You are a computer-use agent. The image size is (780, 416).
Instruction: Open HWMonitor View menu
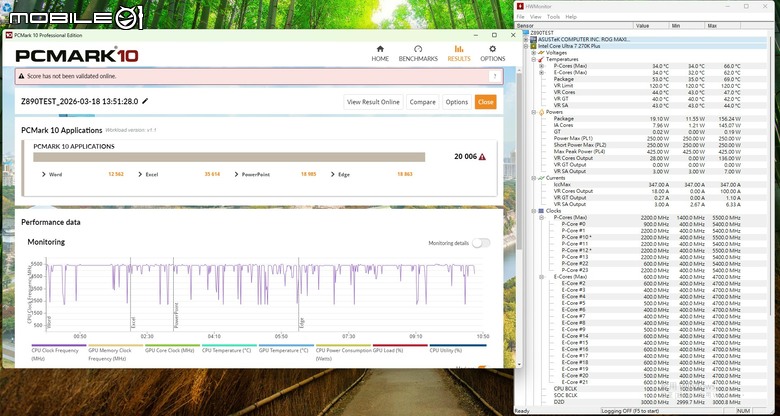[535, 17]
